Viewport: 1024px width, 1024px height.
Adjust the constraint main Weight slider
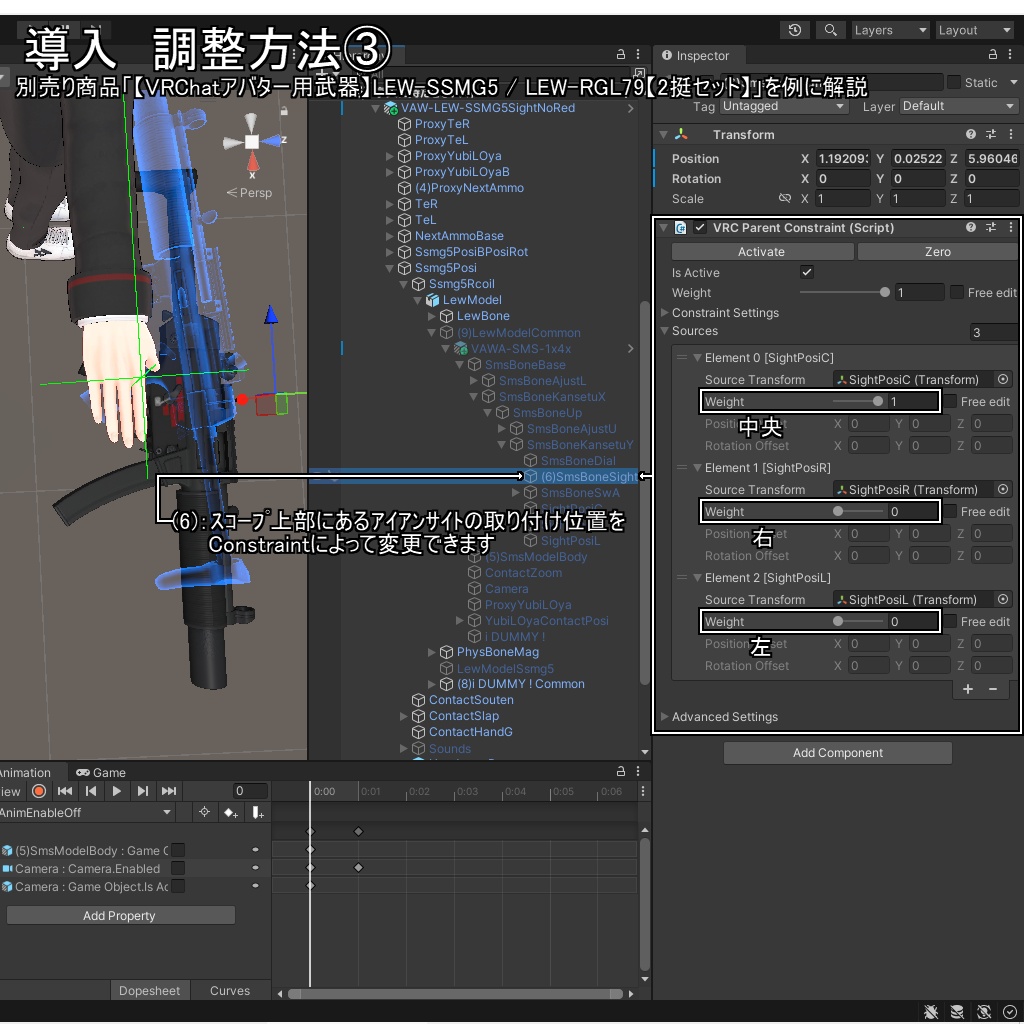point(844,293)
